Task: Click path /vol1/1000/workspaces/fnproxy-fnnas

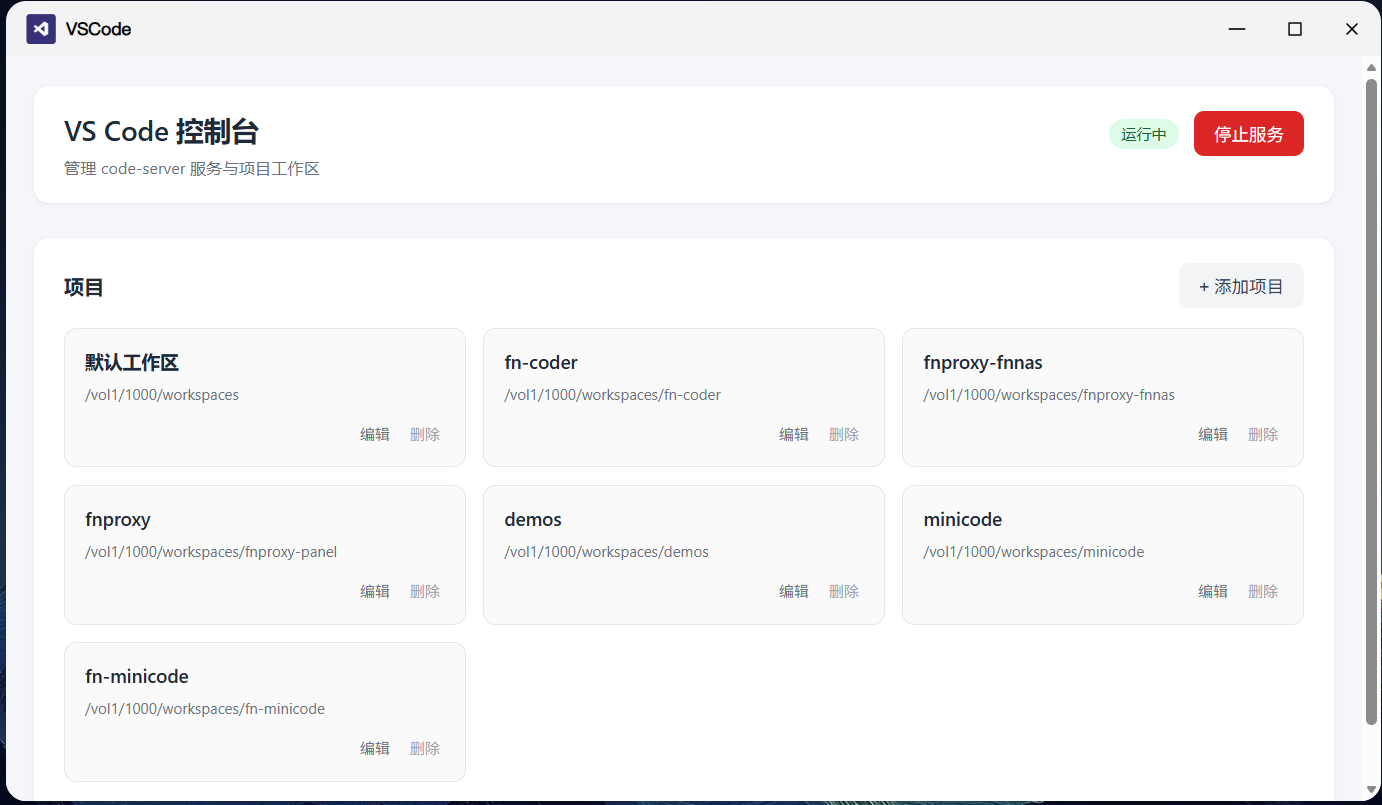Action: point(1049,395)
